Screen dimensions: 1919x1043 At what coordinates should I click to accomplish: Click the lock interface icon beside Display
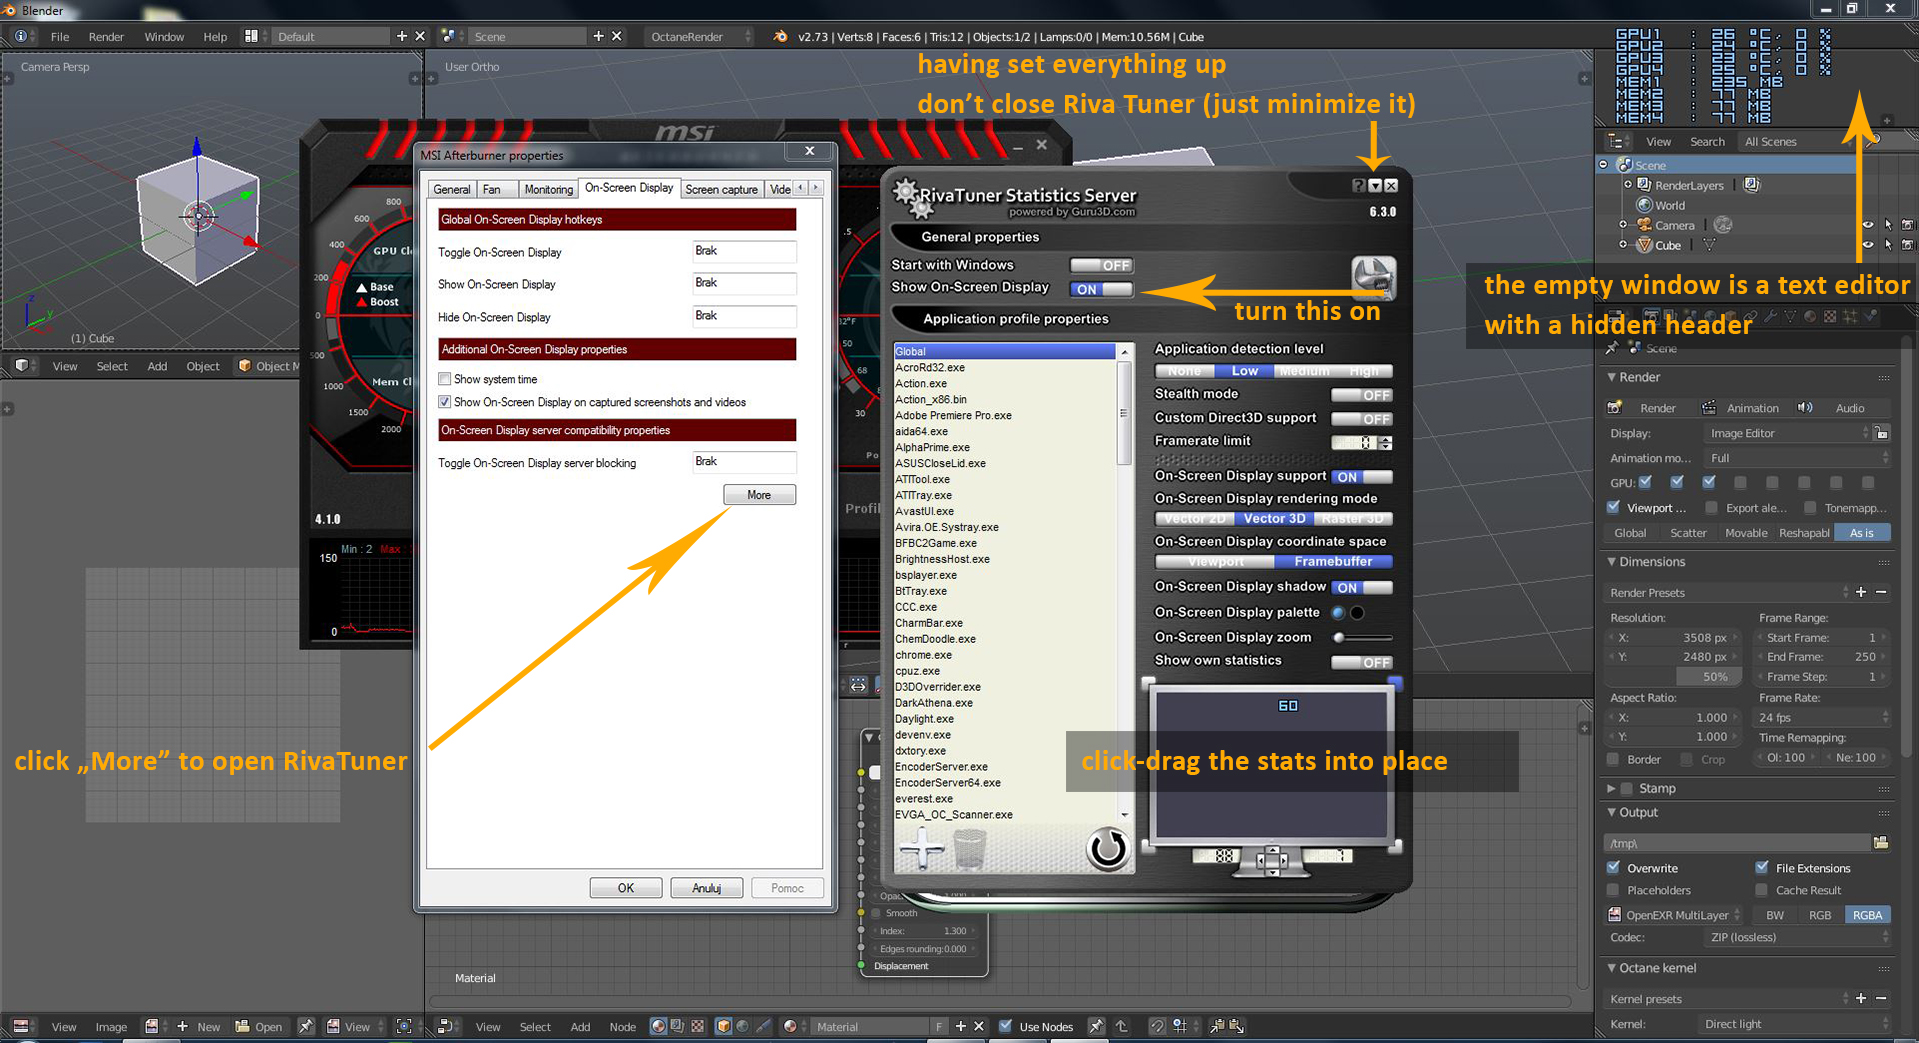point(1881,433)
